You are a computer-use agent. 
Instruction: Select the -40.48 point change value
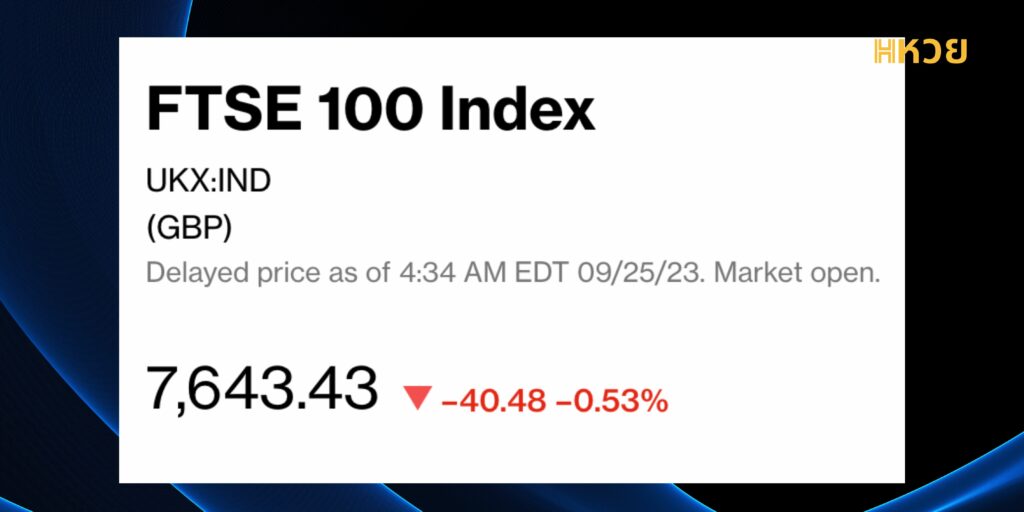click(x=494, y=400)
